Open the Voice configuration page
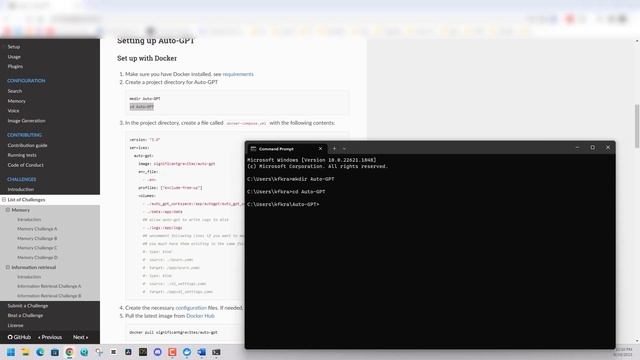Viewport: 640px width, 360px height. point(13,111)
